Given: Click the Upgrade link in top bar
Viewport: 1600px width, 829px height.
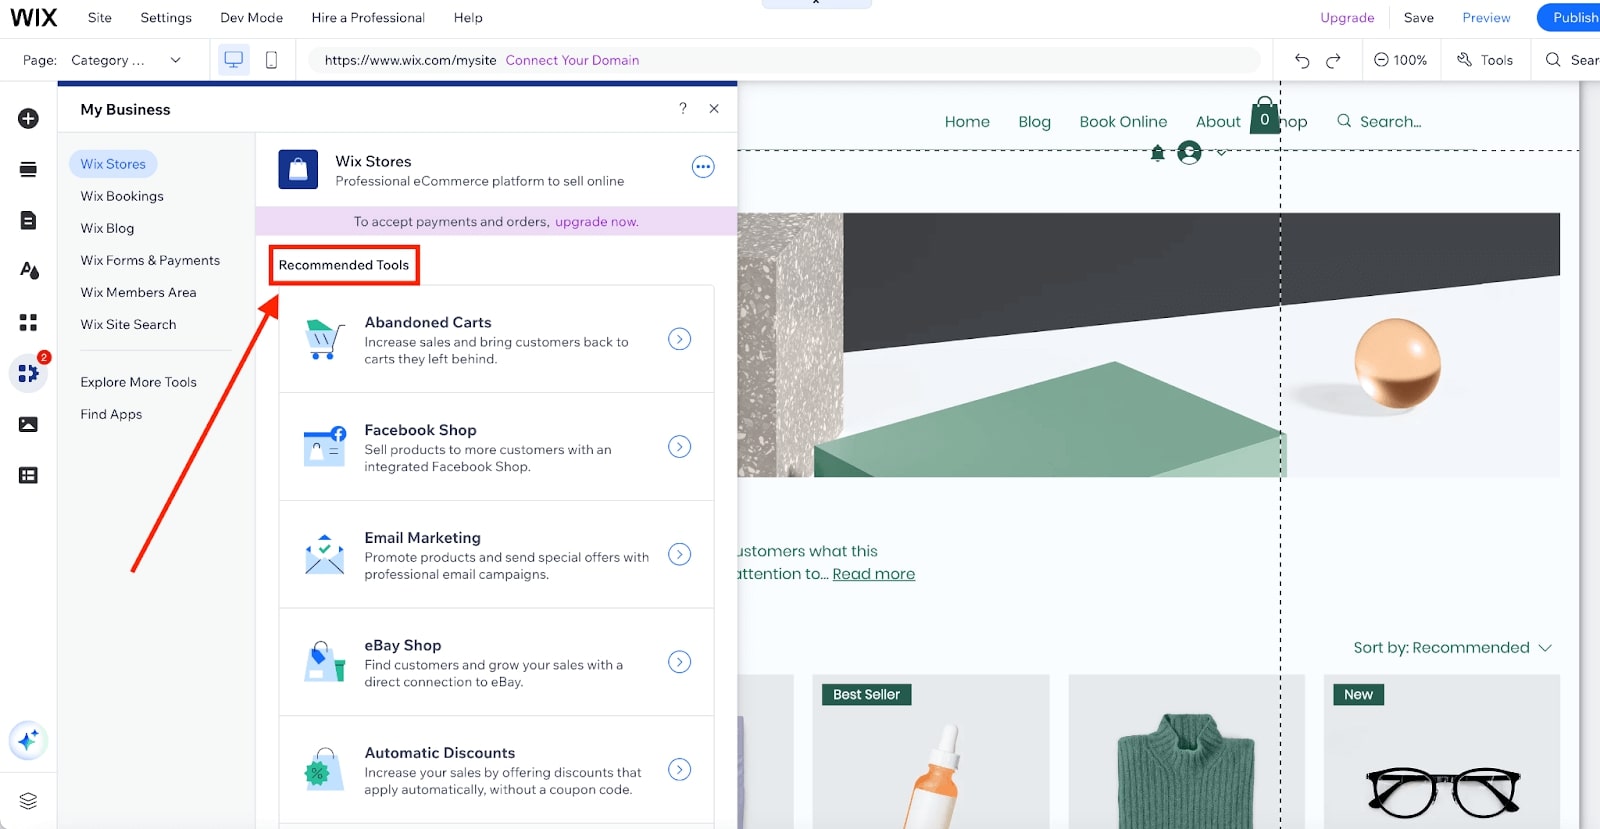Looking at the screenshot, I should pos(1347,18).
